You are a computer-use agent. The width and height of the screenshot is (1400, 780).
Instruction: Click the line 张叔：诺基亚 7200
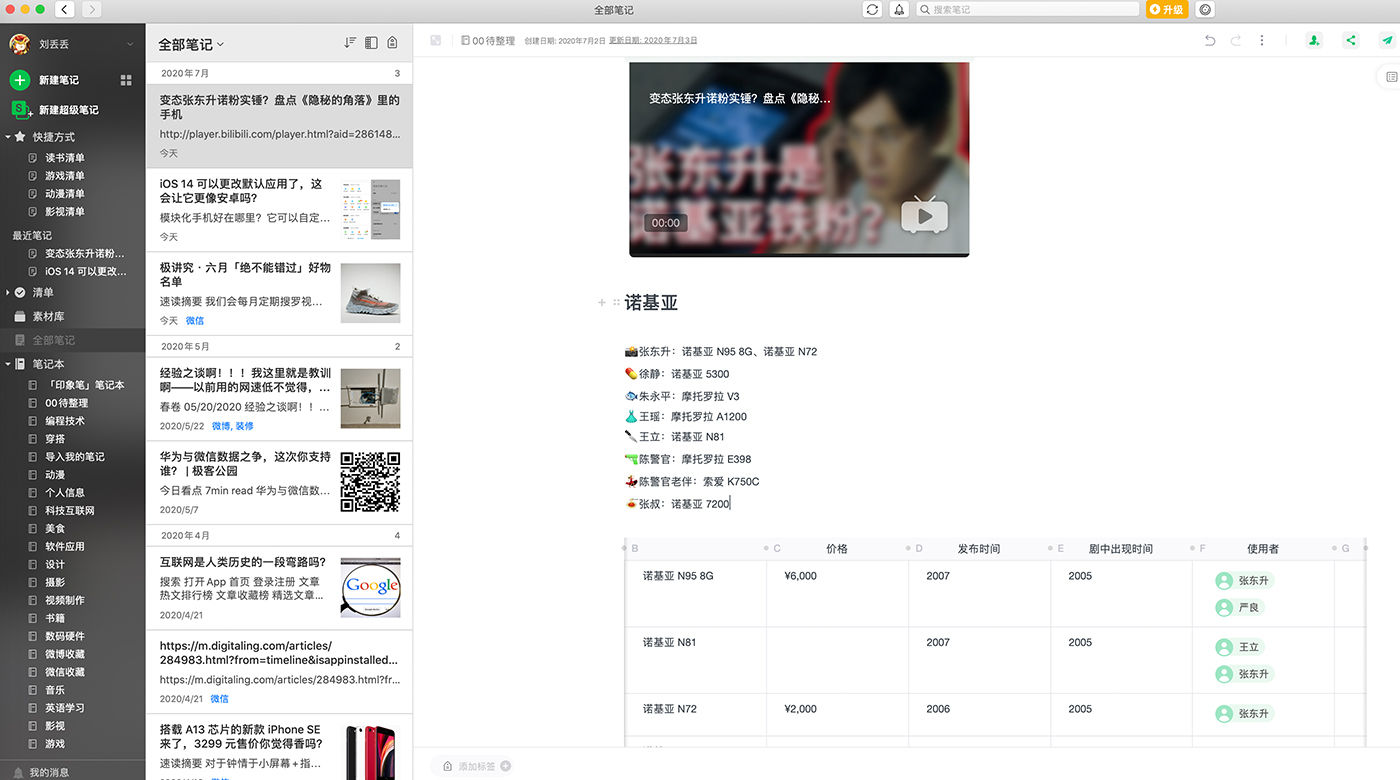click(x=677, y=504)
